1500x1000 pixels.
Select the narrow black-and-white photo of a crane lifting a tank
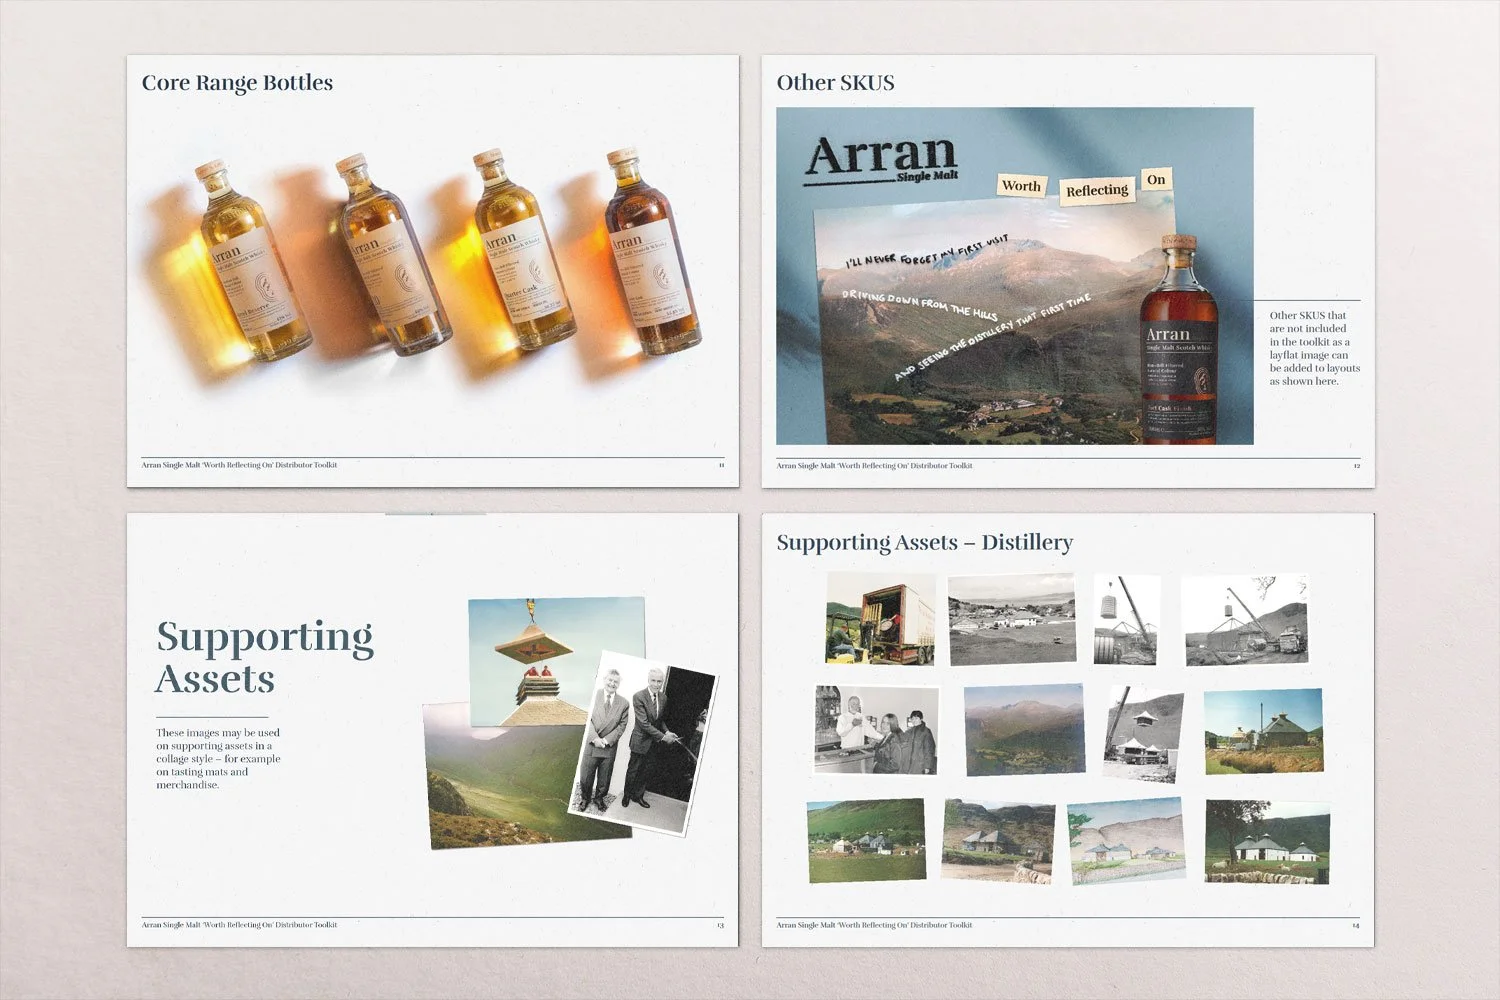coord(1127,619)
